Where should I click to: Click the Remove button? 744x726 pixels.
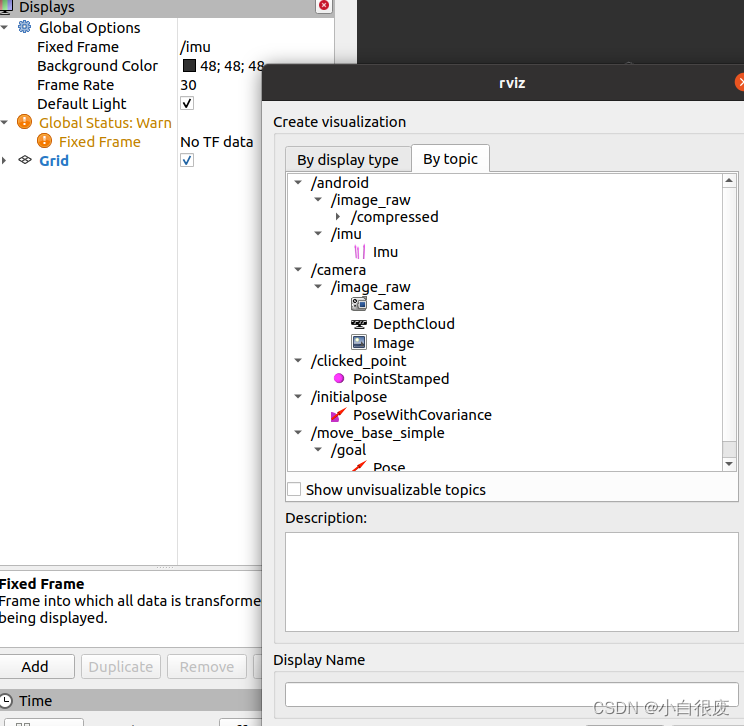tap(207, 666)
